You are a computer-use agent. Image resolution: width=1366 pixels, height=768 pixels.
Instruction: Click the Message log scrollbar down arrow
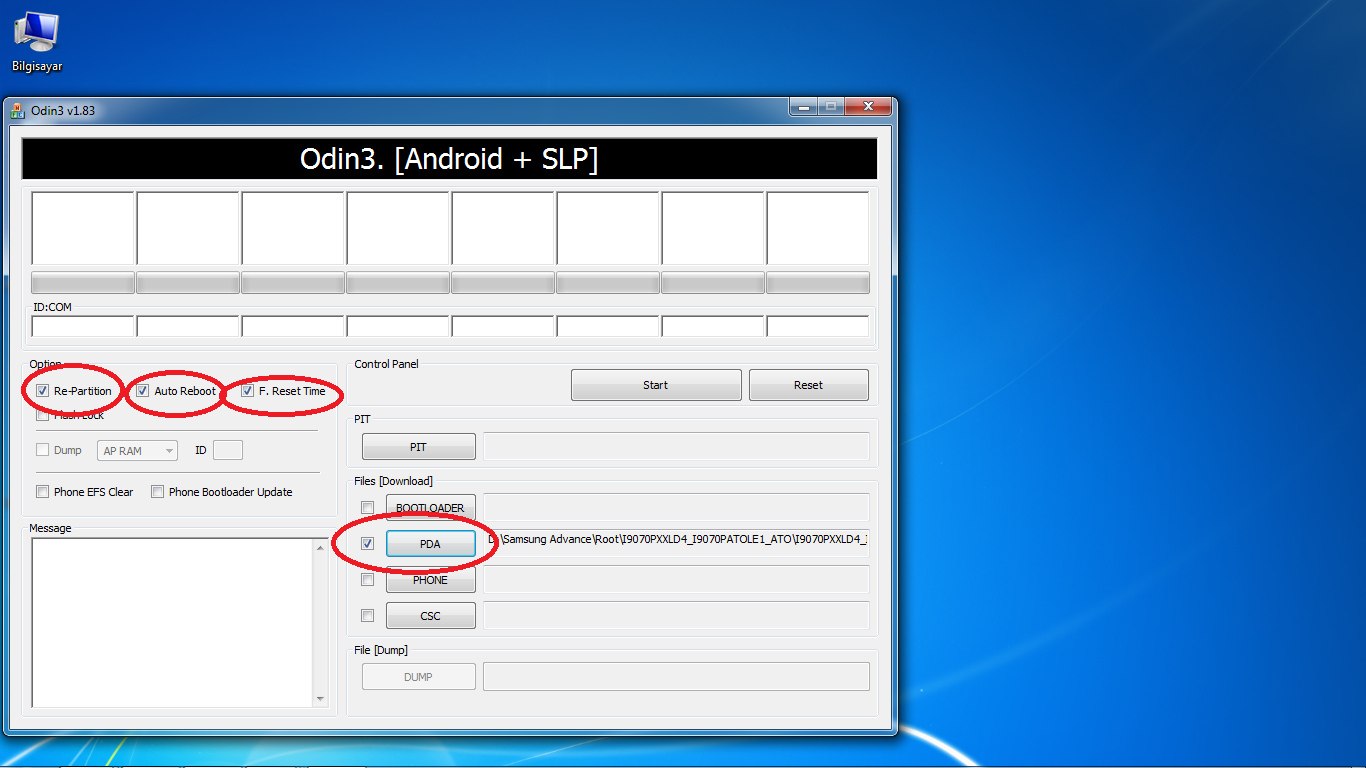pos(320,699)
